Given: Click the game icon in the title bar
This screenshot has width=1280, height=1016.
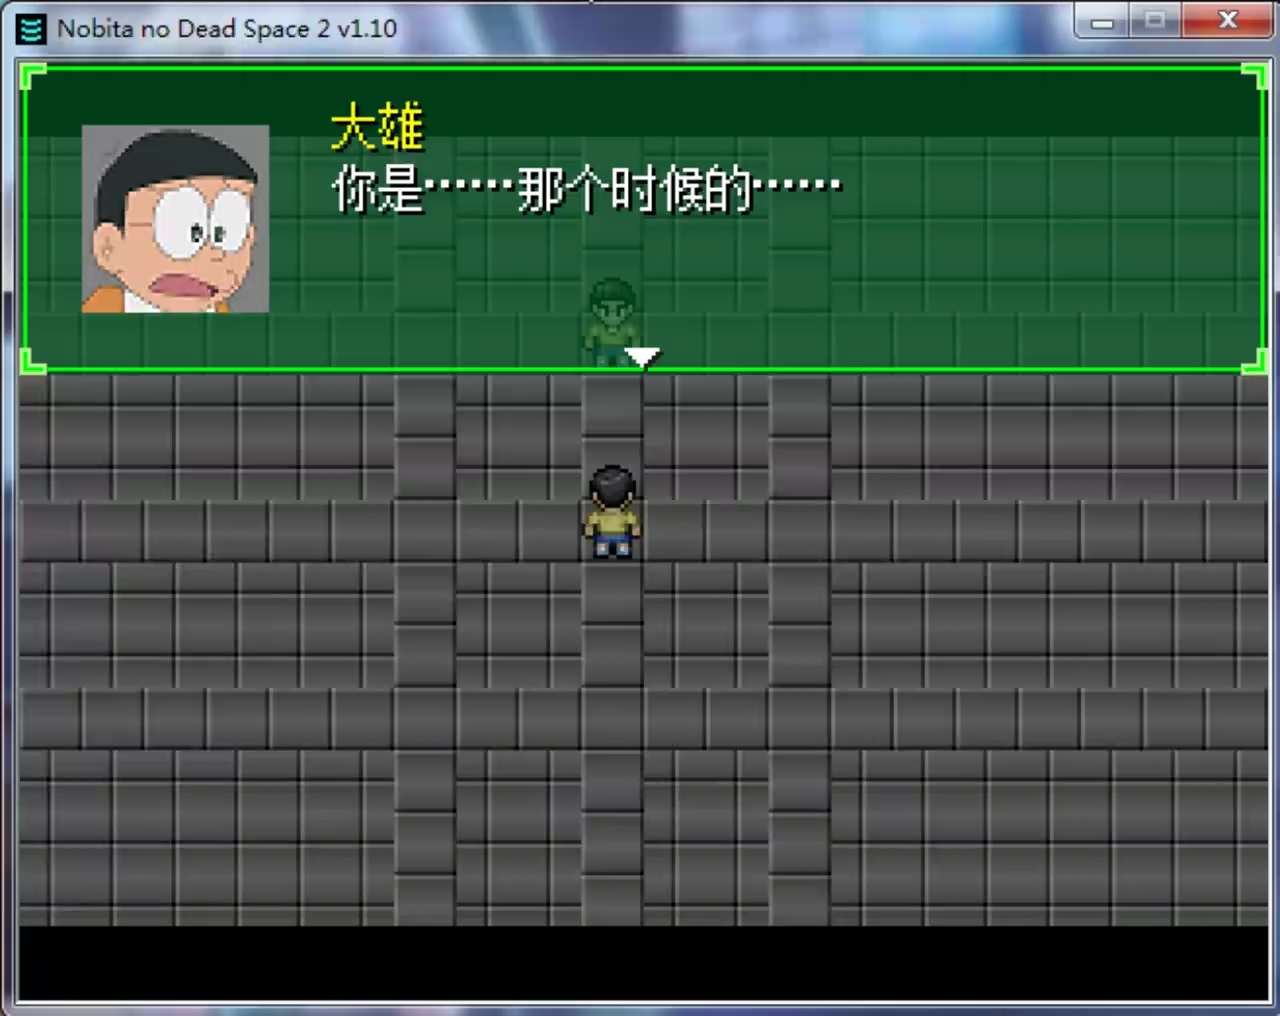Looking at the screenshot, I should 31,29.
